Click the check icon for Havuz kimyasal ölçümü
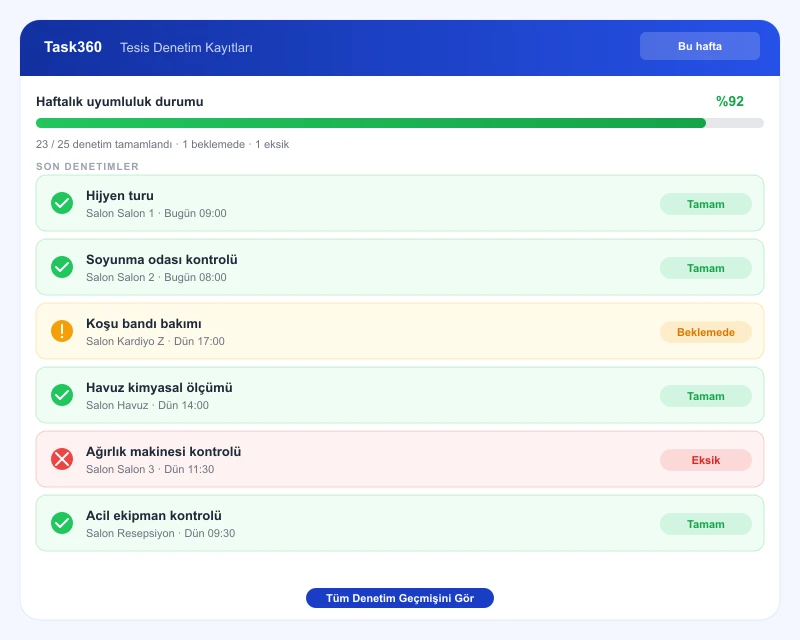 point(62,395)
